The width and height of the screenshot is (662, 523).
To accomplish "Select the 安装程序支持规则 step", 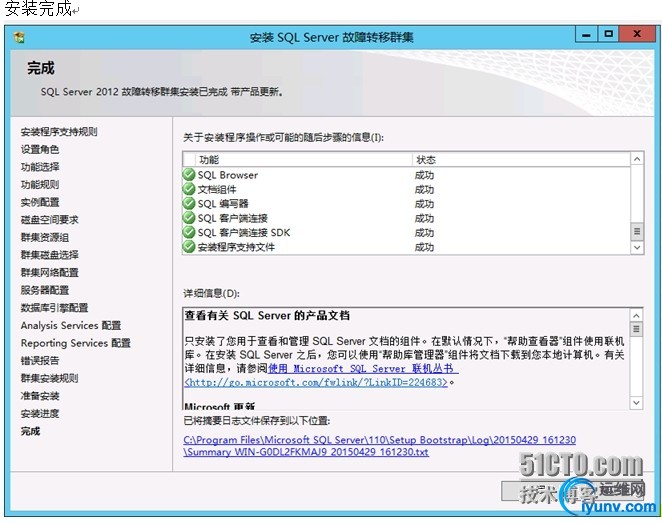I will [x=59, y=132].
